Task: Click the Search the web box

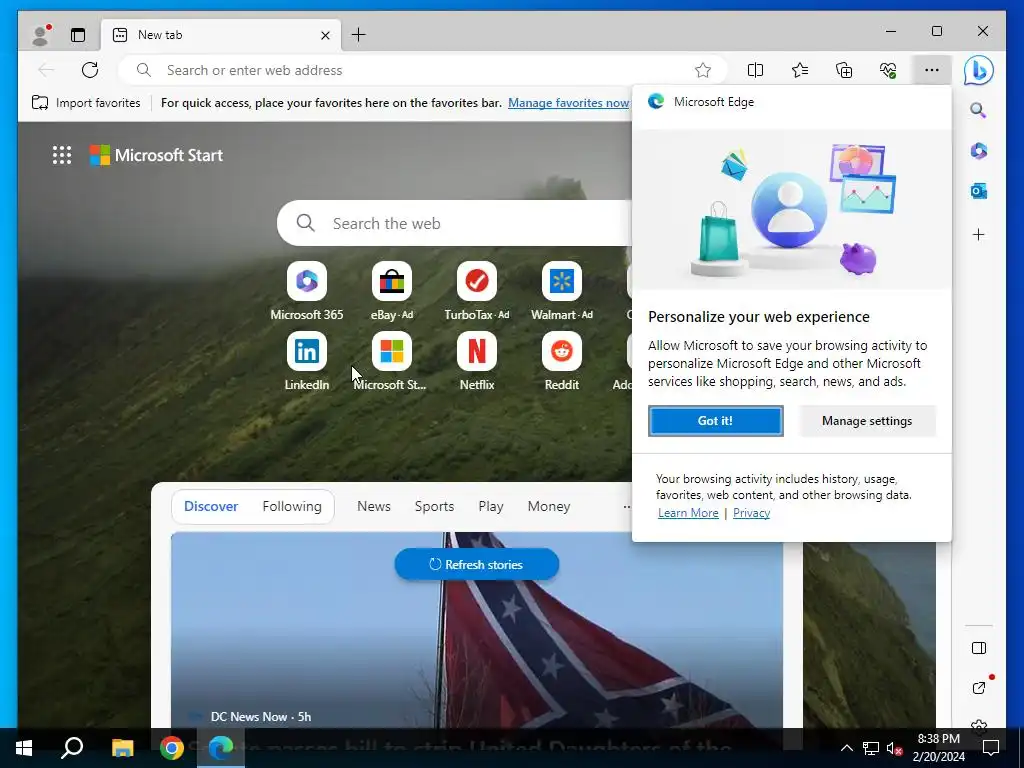Action: pyautogui.click(x=455, y=223)
